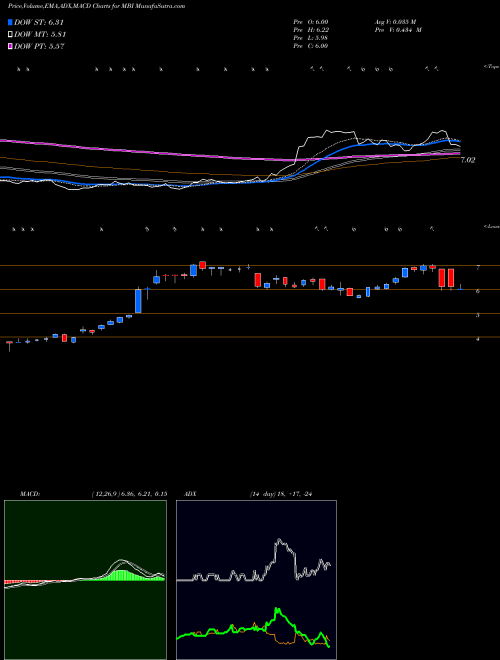This screenshot has height=660, width=500.
Task: Click the ADX (14 day) parameter values
Action: click(283, 494)
